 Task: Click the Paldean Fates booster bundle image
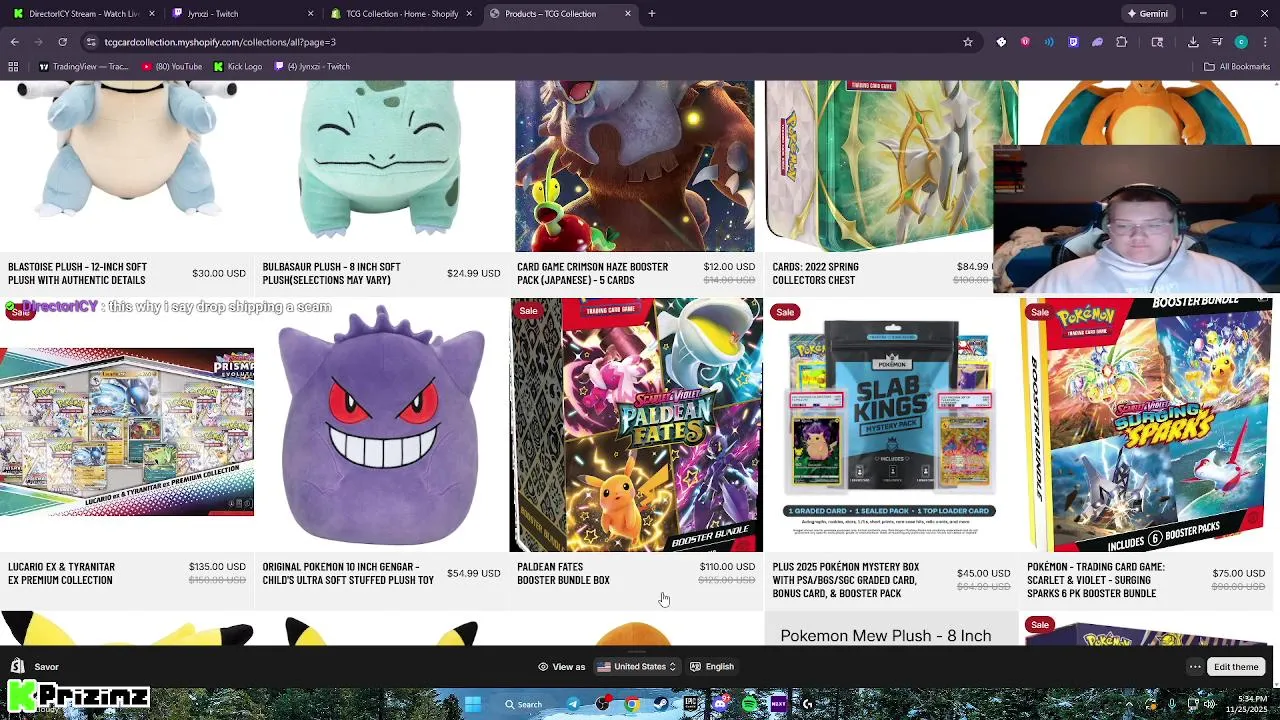click(636, 425)
